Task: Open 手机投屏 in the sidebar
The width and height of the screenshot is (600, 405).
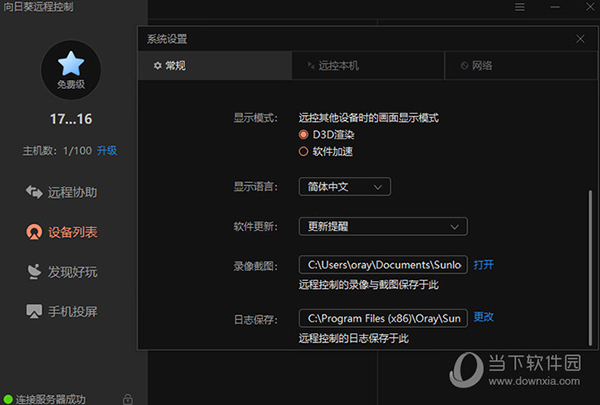Action: pos(62,311)
